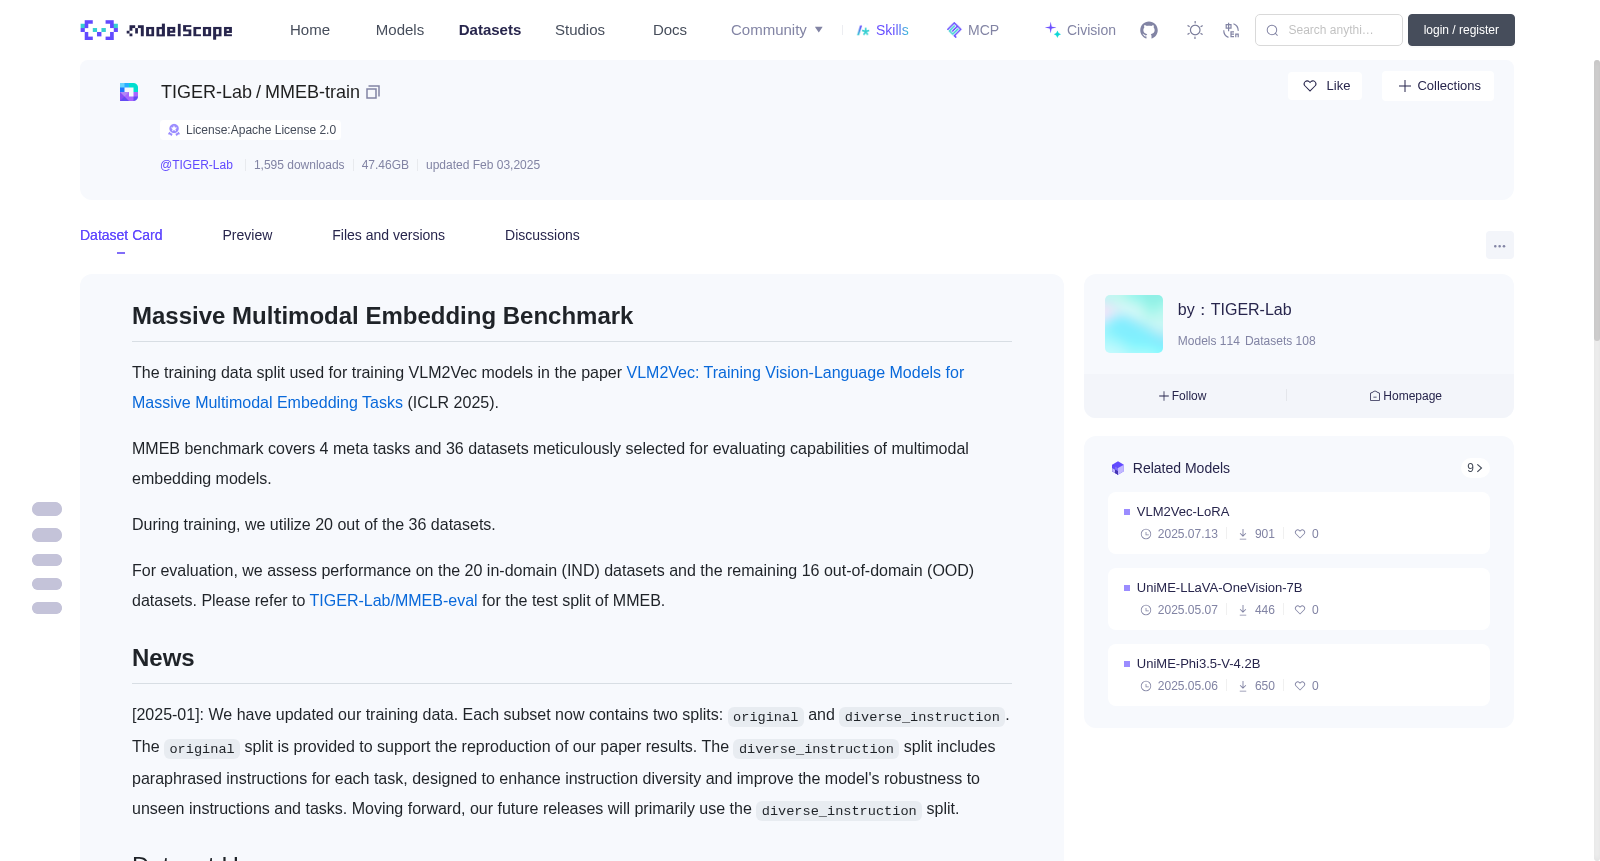The width and height of the screenshot is (1600, 861).
Task: Go to the Home page
Action: (310, 30)
